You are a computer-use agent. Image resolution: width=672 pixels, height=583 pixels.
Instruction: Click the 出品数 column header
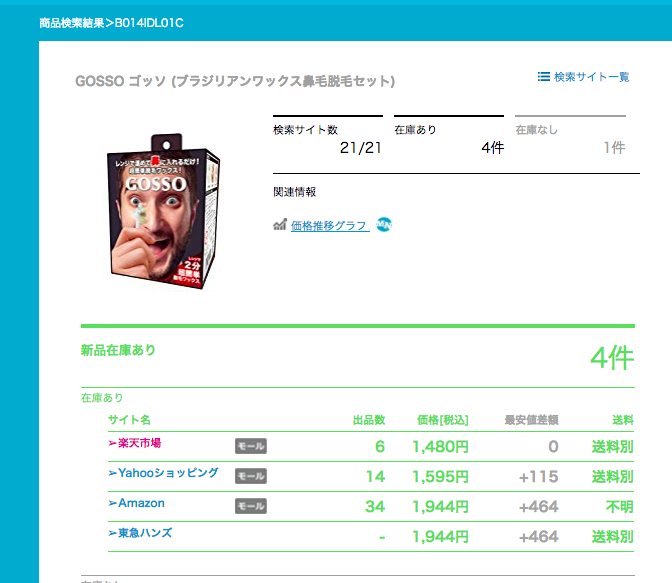point(369,420)
